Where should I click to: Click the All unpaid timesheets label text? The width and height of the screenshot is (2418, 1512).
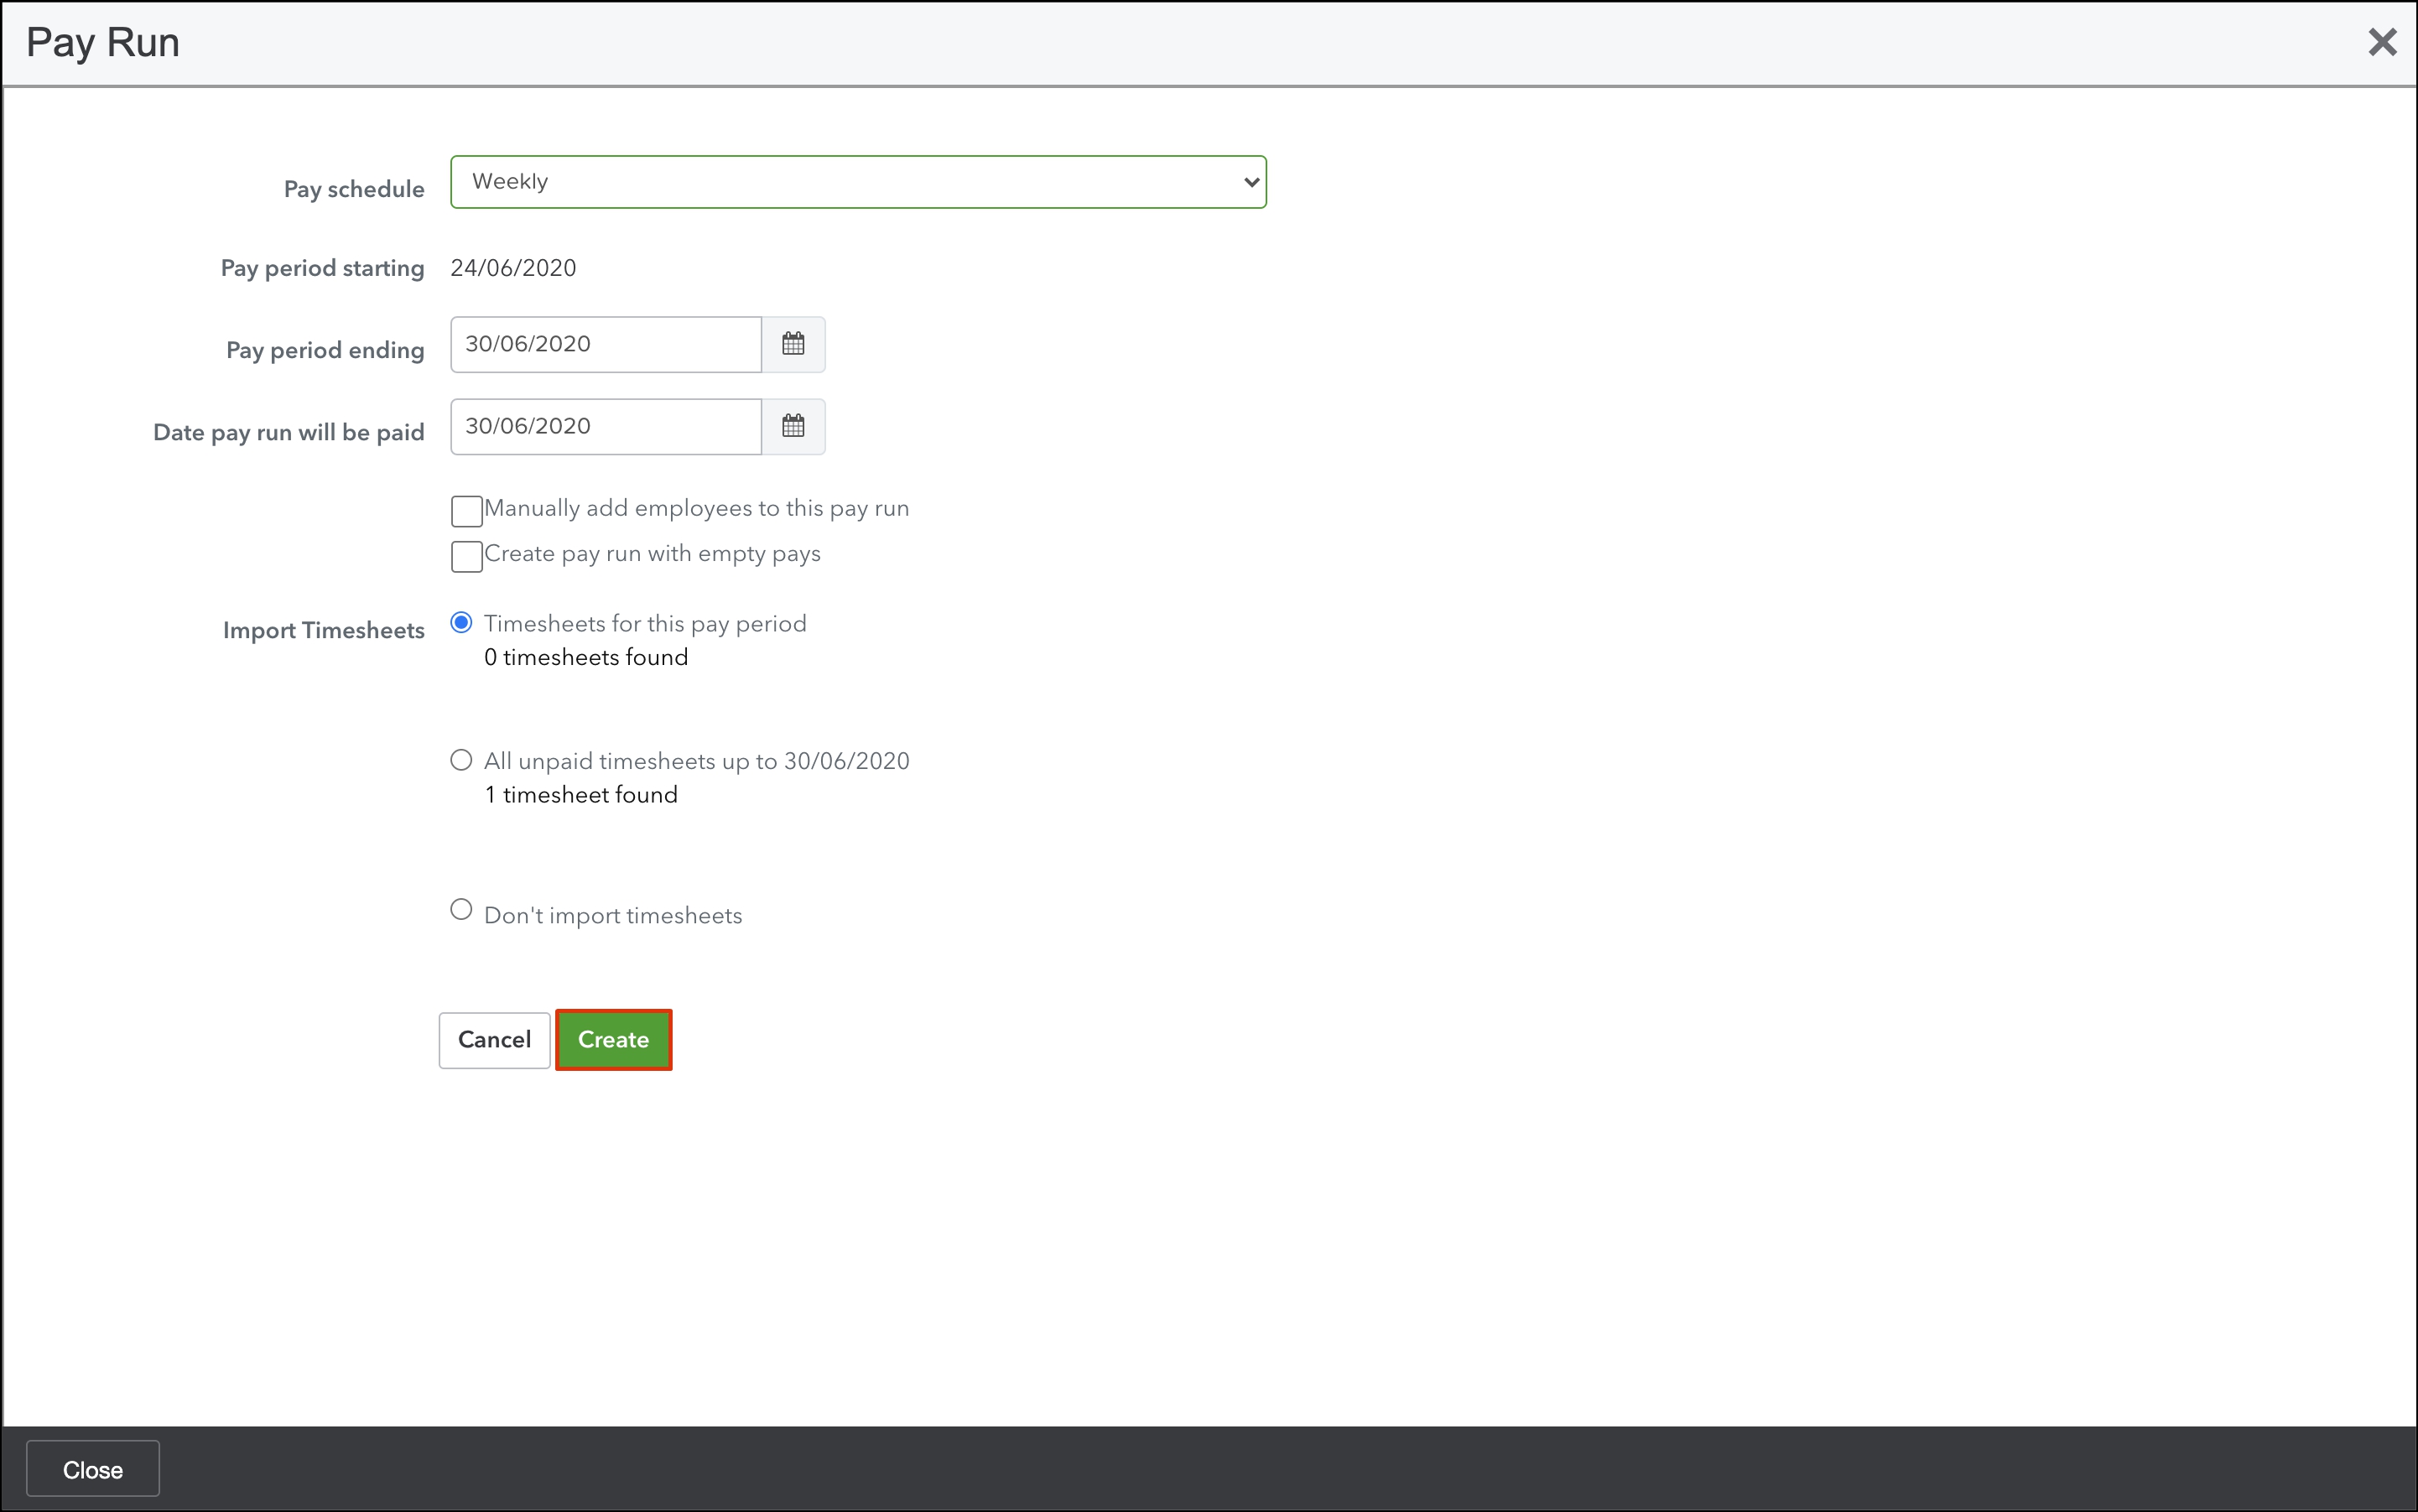click(x=696, y=761)
